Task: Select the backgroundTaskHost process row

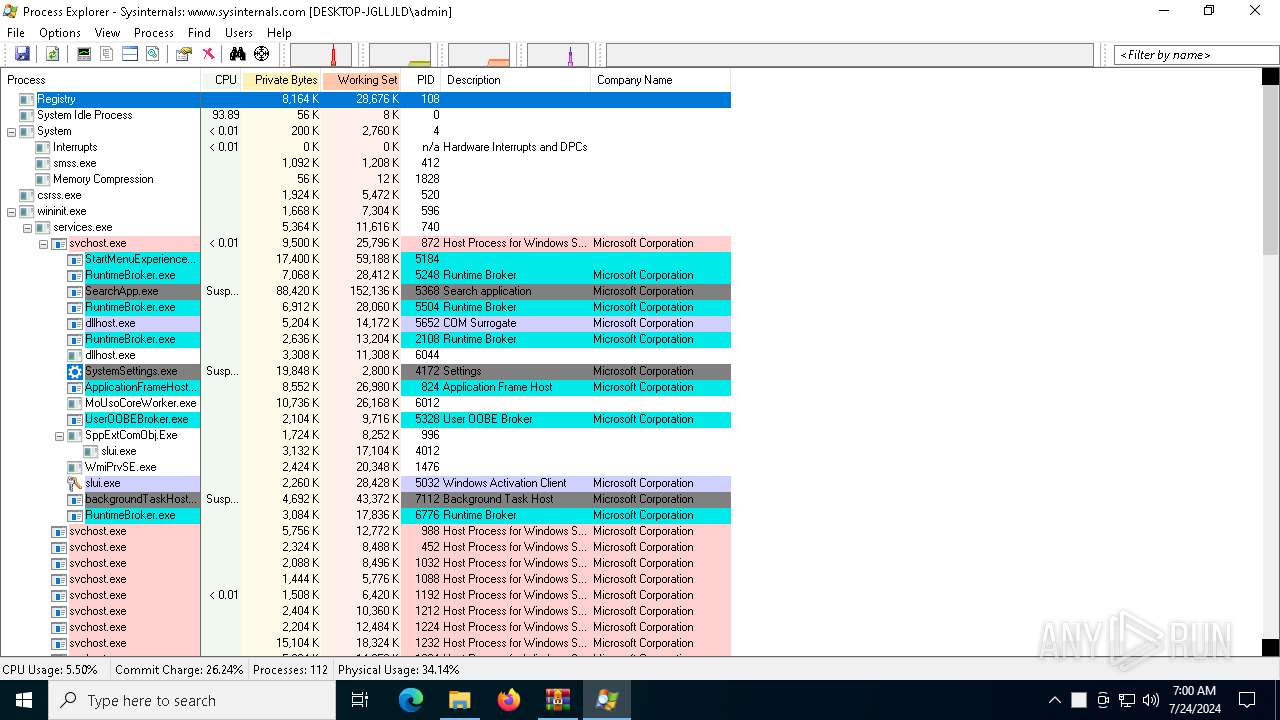Action: pyautogui.click(x=366, y=499)
